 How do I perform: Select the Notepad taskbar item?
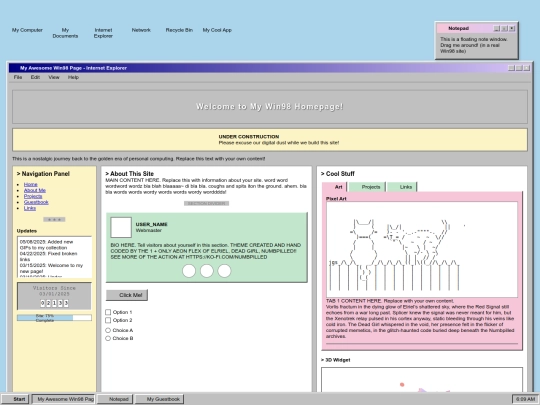tap(115, 399)
